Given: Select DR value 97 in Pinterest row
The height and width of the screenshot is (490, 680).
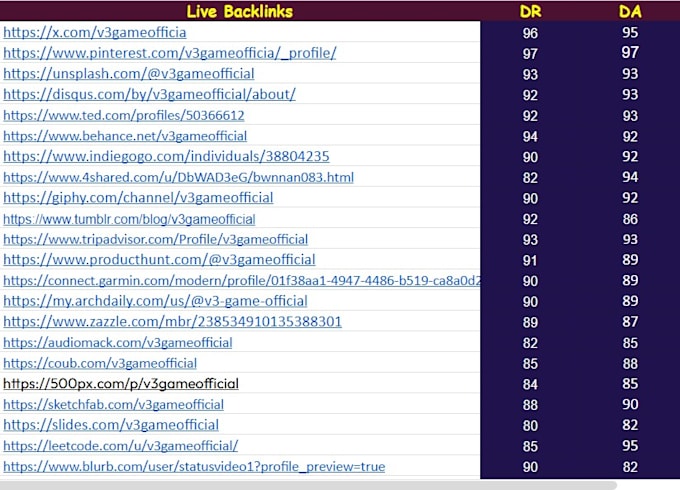Looking at the screenshot, I should pos(530,54).
